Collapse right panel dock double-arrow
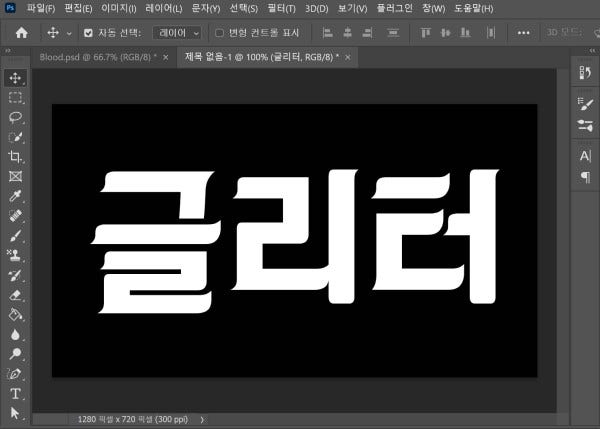Viewport: 600px width, 429px height. [592, 51]
